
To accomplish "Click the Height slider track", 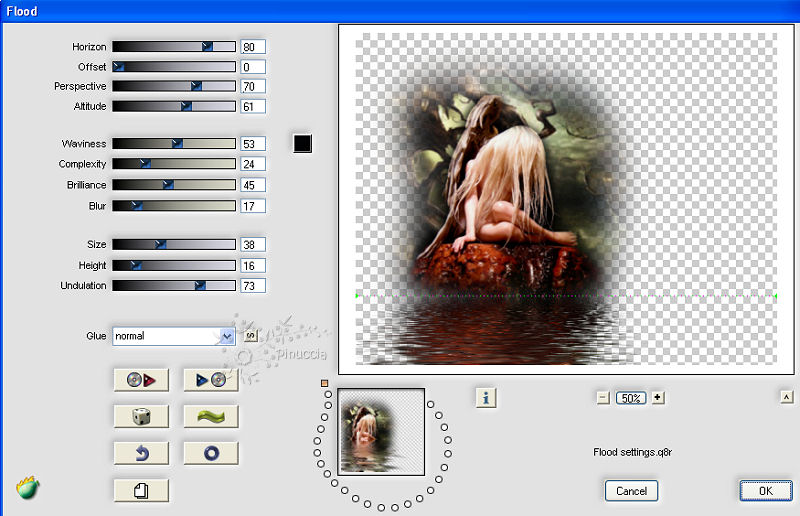I will click(x=174, y=265).
